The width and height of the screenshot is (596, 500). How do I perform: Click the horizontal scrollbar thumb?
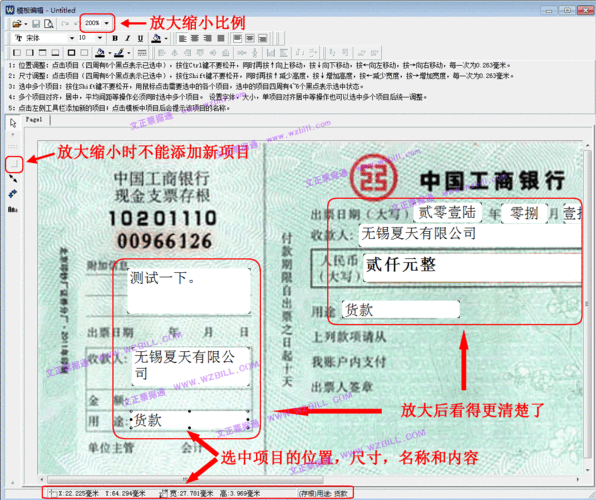pos(185,479)
